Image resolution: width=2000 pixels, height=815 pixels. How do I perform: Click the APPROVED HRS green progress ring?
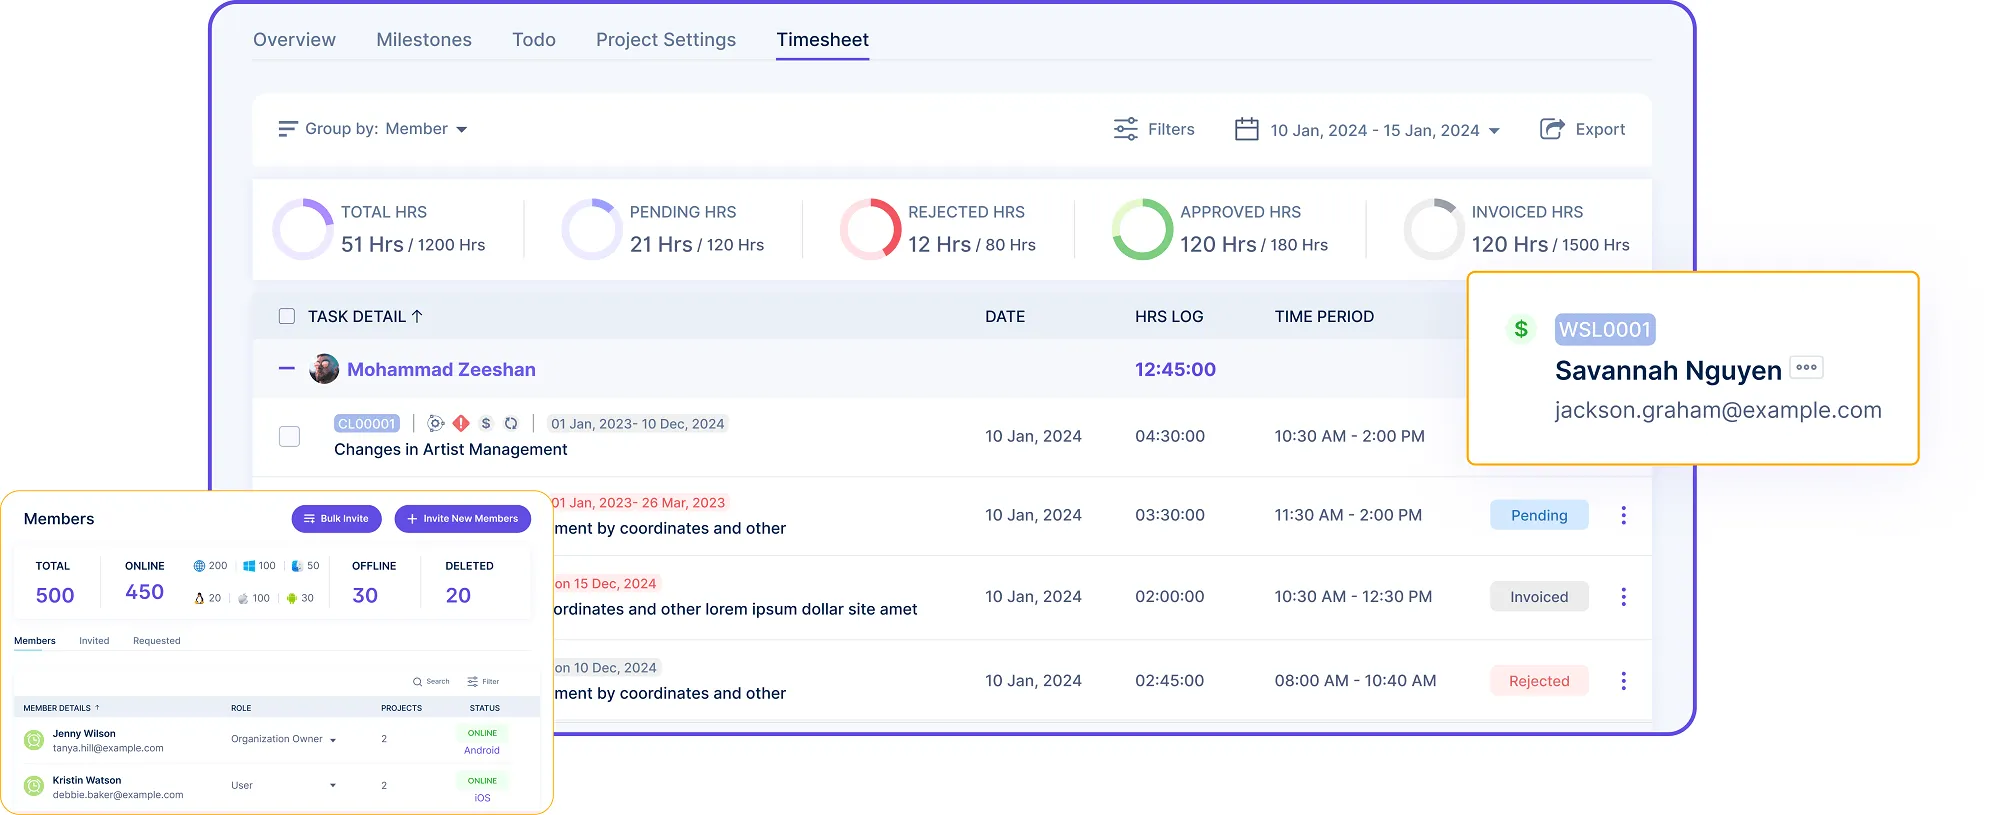click(1142, 229)
